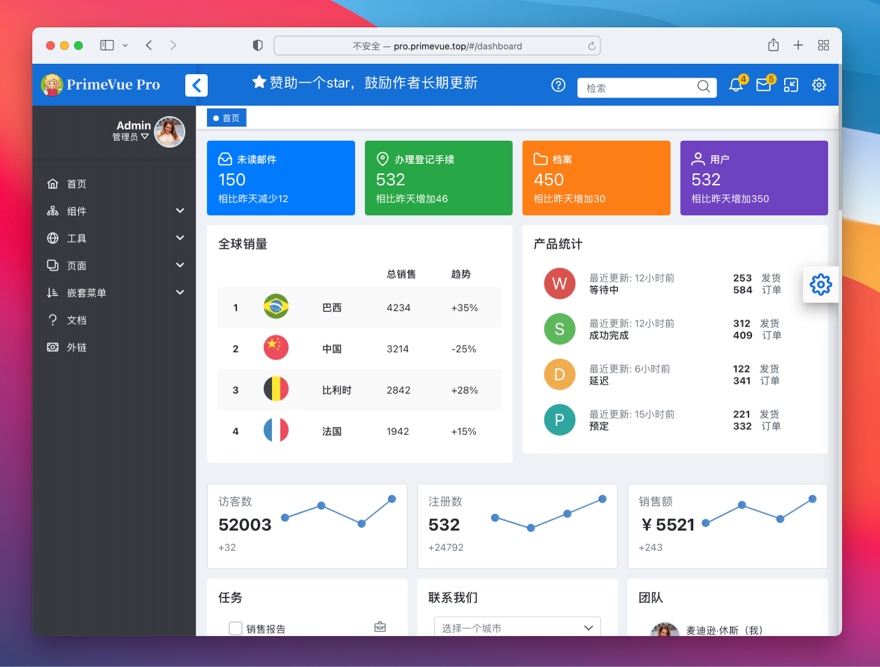Open the header settings gear icon
Viewport: 880px width, 667px height.
coord(819,86)
